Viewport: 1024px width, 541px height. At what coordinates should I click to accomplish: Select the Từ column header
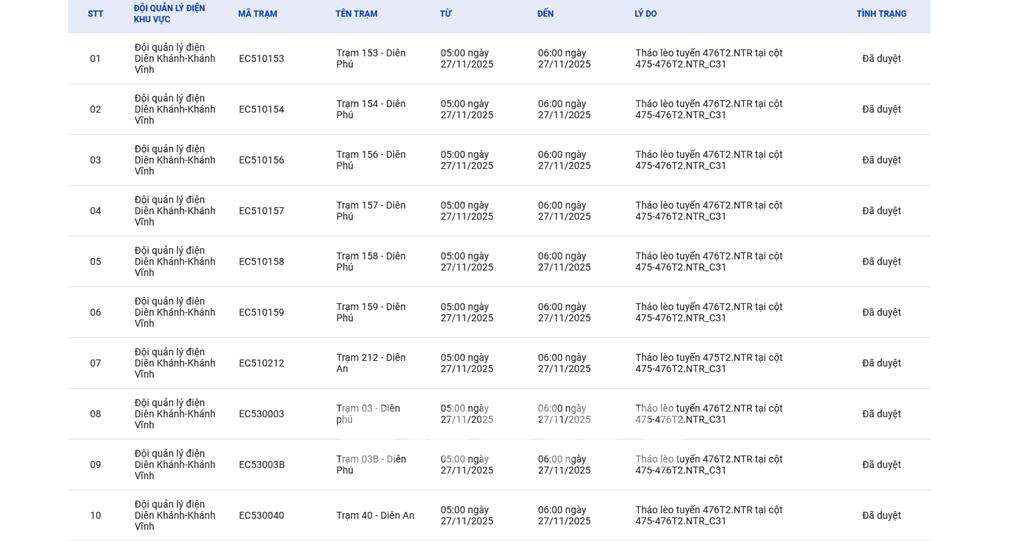pos(445,14)
